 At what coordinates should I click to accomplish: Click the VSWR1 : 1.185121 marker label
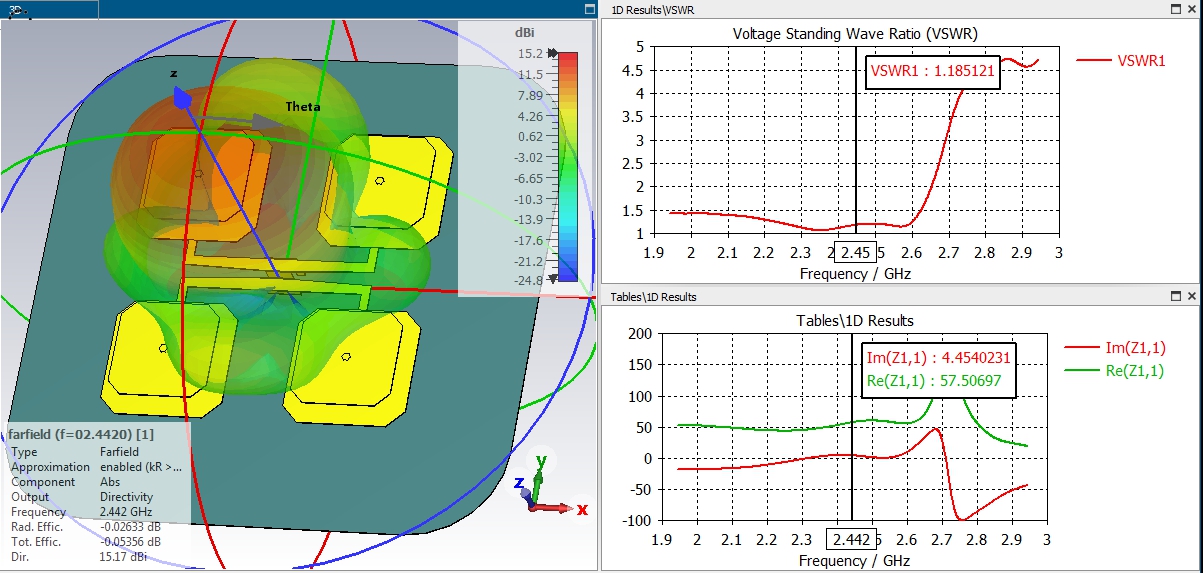pos(932,71)
